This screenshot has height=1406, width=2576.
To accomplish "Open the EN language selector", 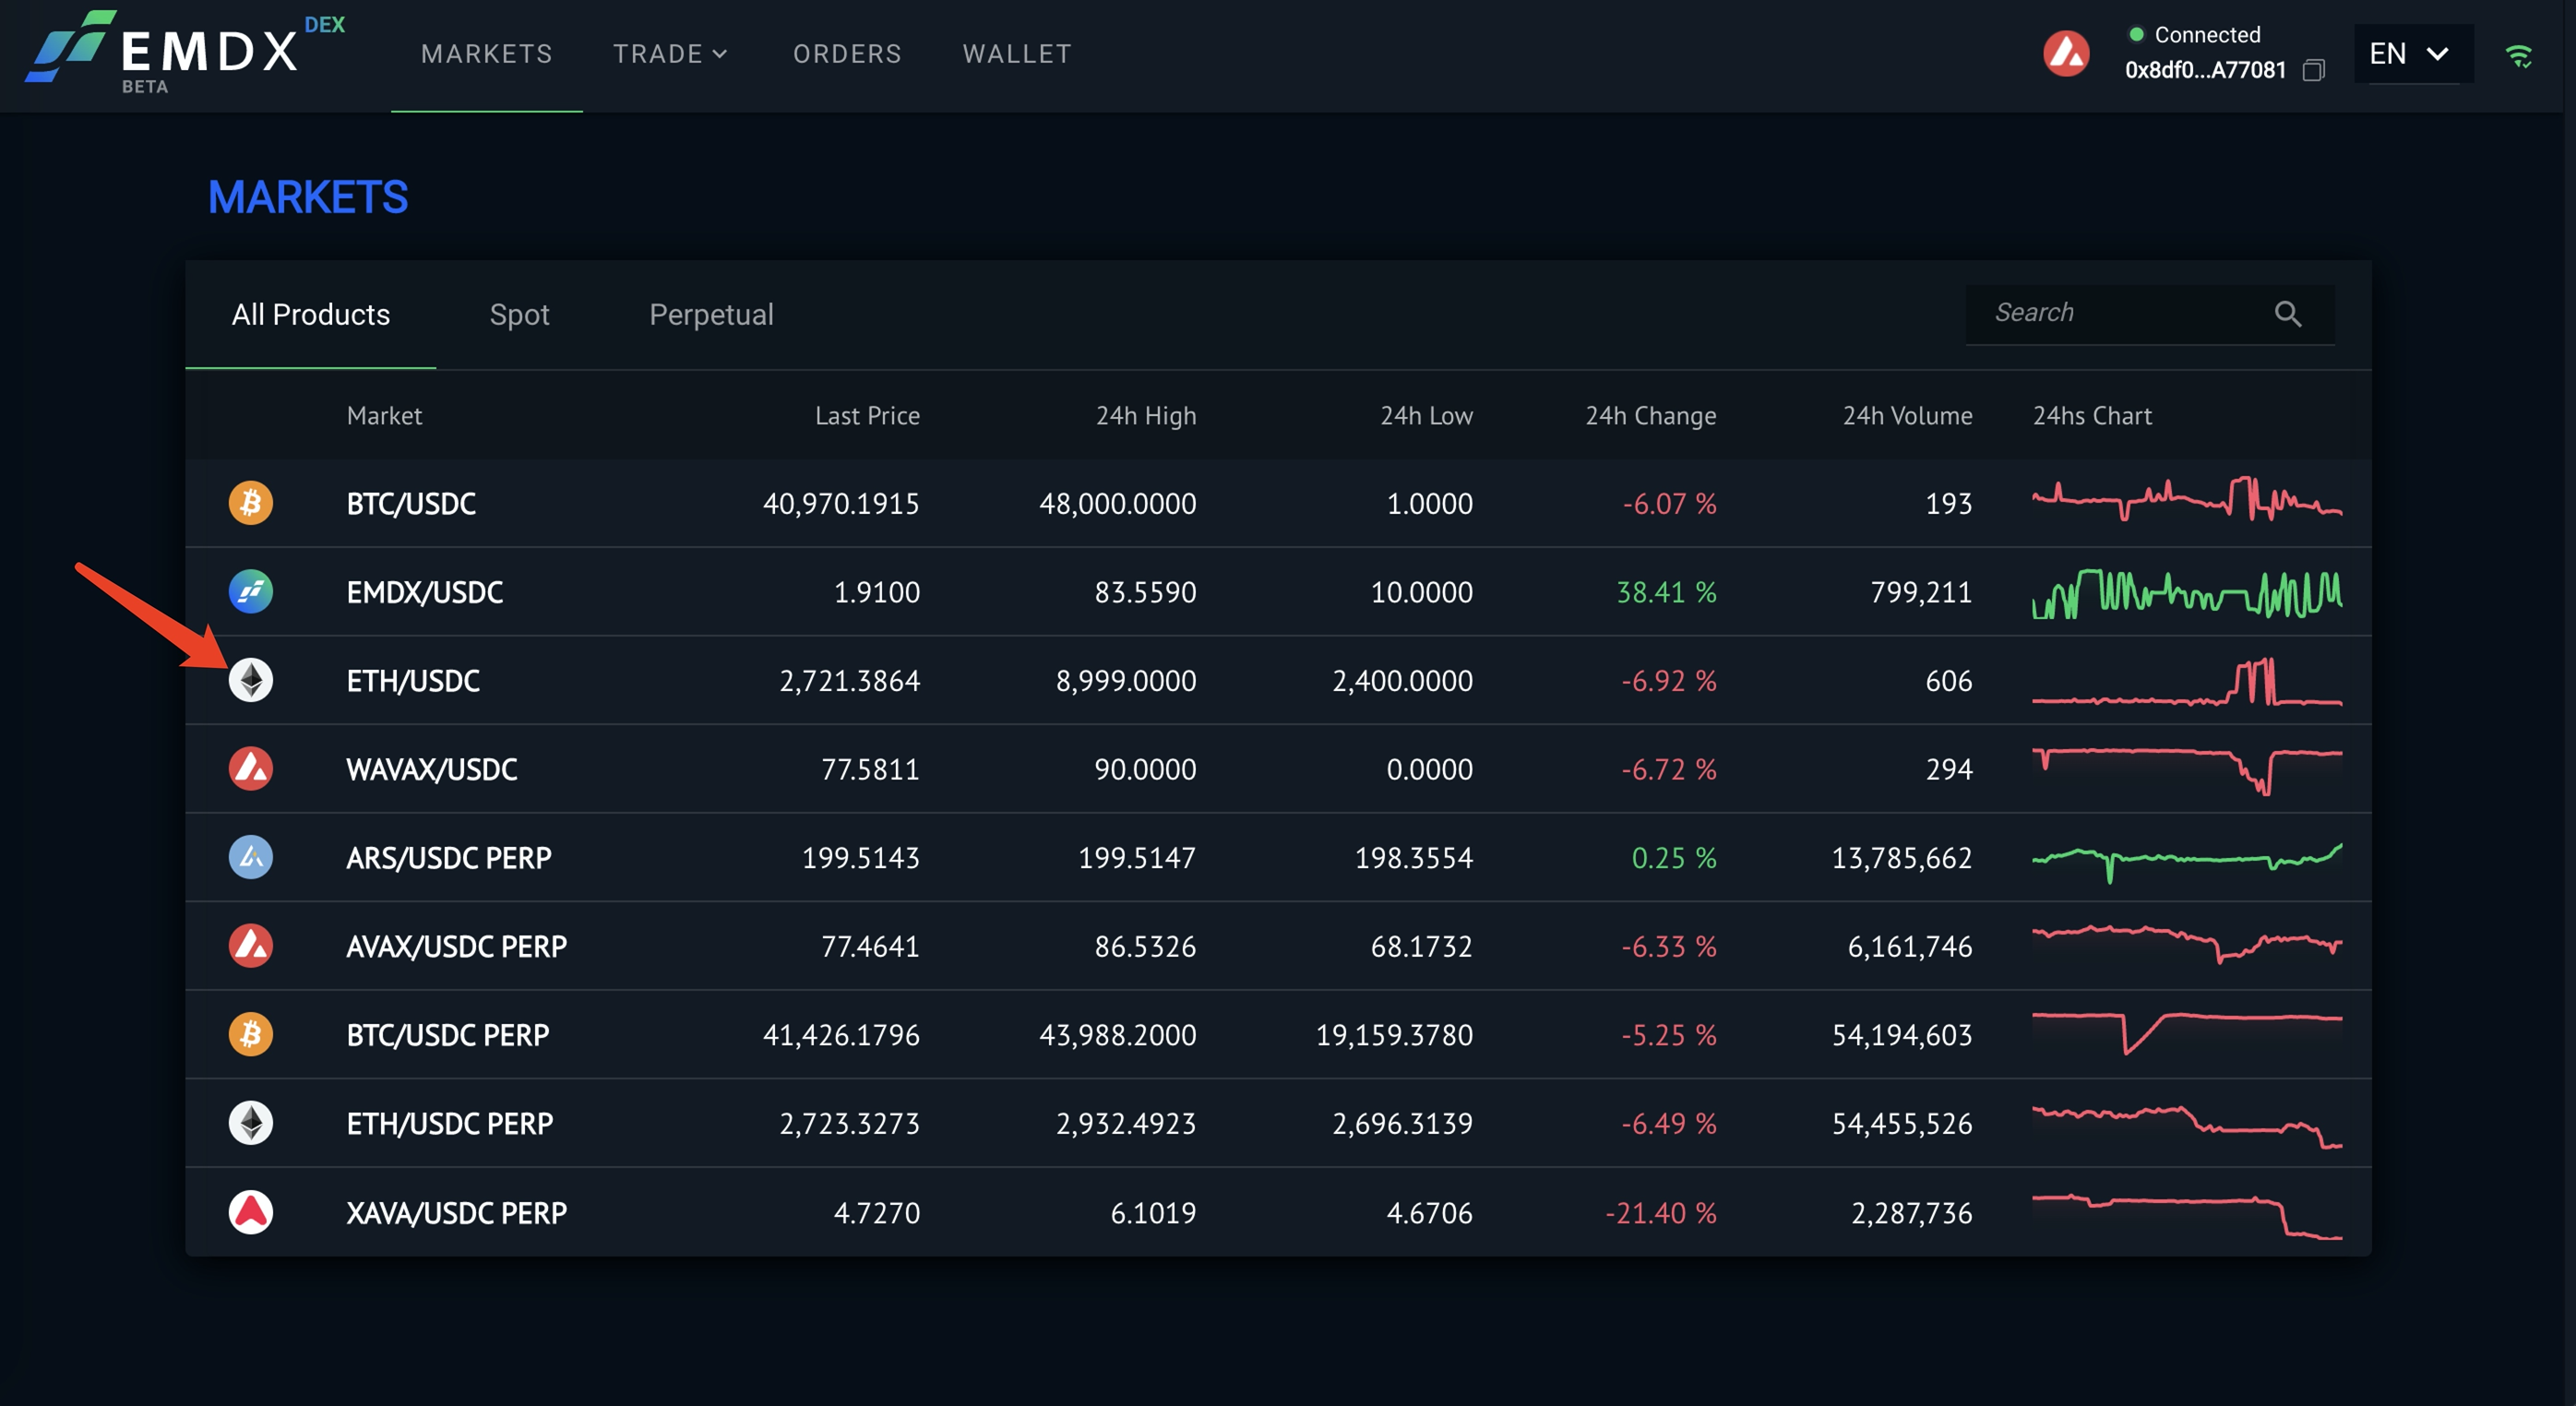I will tap(2408, 54).
